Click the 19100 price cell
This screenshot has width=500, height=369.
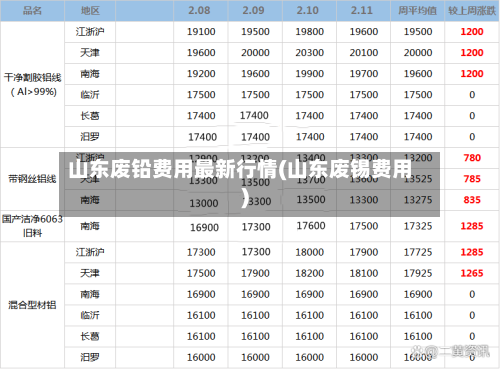(x=201, y=32)
